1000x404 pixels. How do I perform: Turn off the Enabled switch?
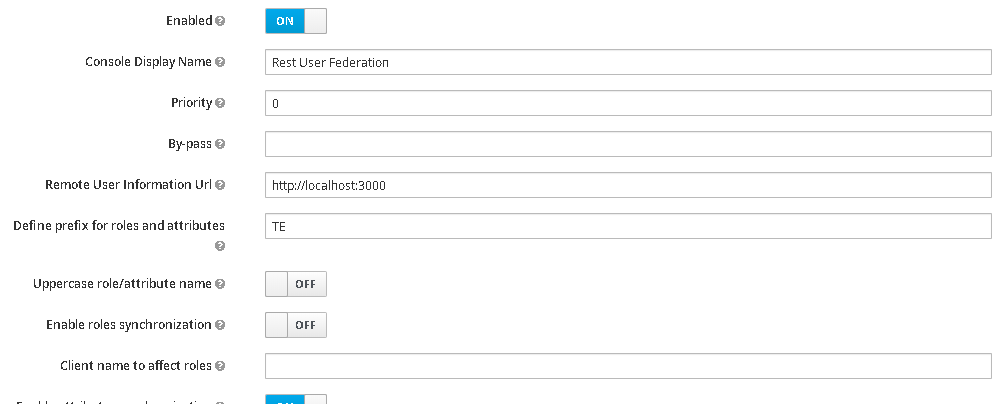pyautogui.click(x=296, y=21)
